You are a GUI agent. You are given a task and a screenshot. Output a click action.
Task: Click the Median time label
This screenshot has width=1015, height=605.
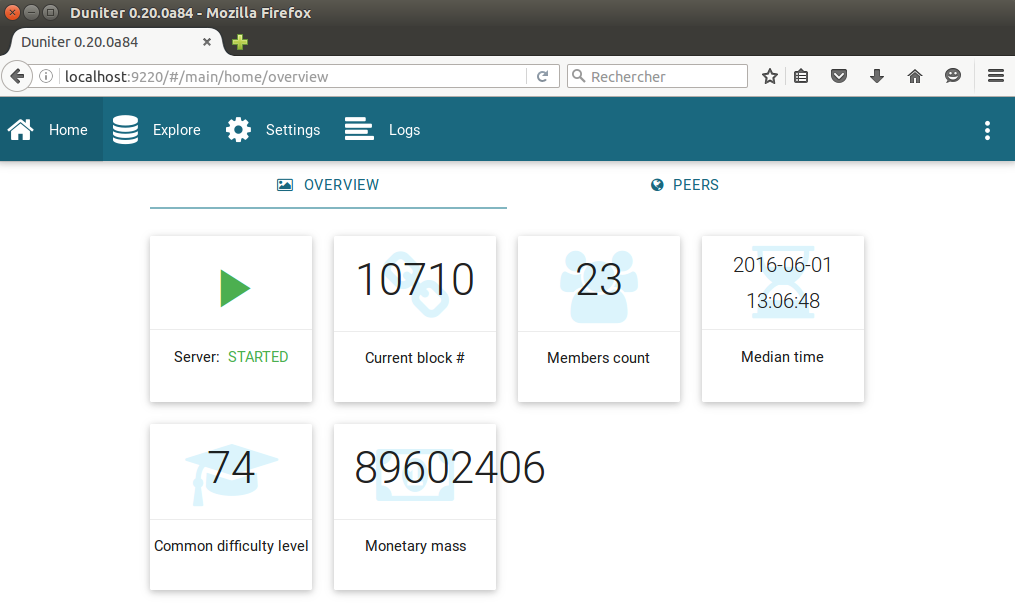pyautogui.click(x=782, y=357)
